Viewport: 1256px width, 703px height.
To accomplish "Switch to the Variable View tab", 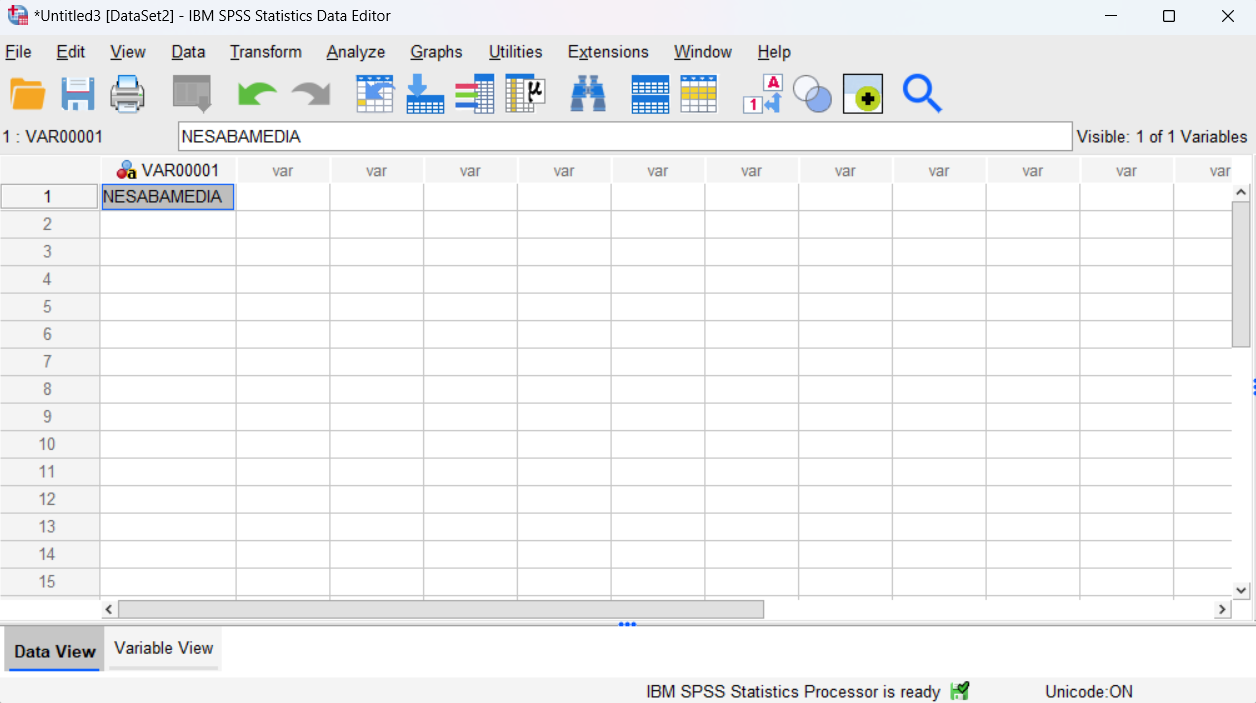I will [x=163, y=648].
